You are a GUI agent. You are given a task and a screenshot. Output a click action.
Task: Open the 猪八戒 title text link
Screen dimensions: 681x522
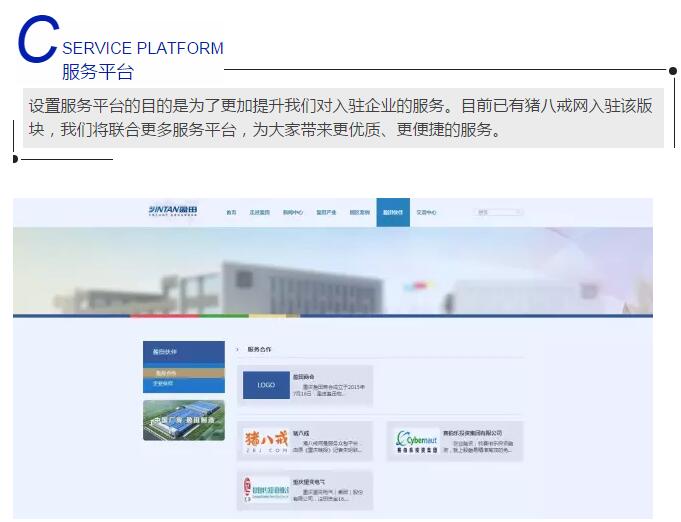(x=301, y=433)
